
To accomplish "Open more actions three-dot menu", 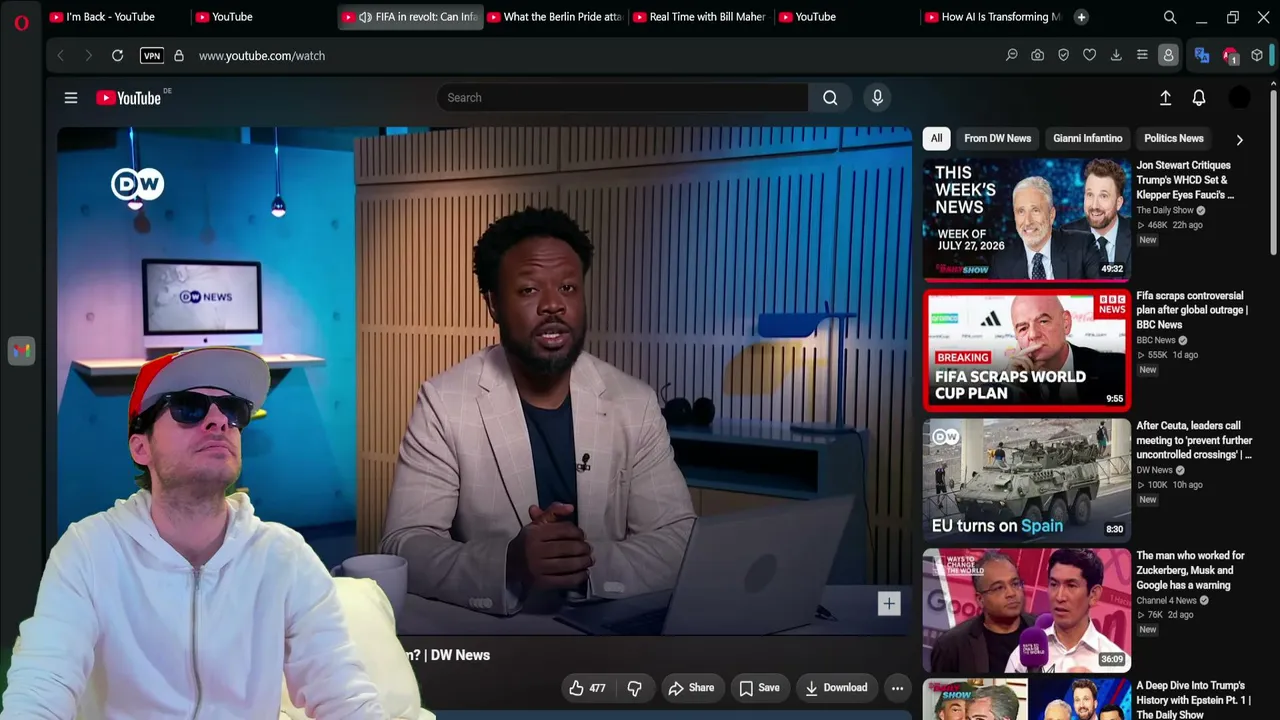I will [897, 688].
